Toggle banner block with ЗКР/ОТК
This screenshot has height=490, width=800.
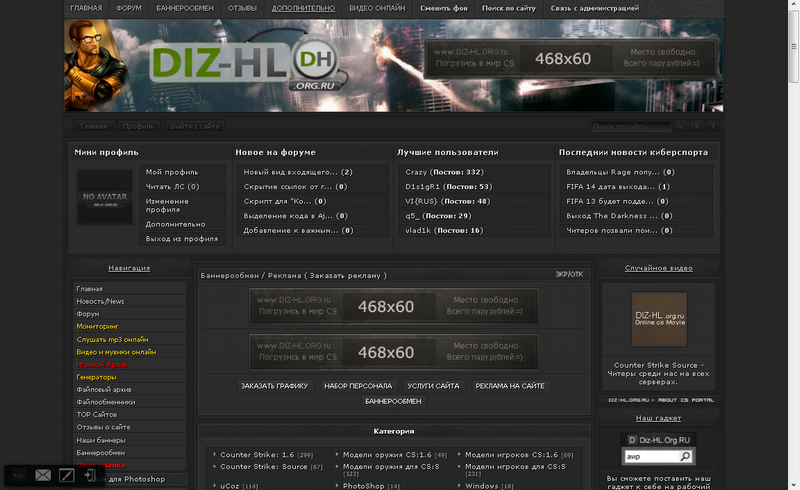(569, 275)
